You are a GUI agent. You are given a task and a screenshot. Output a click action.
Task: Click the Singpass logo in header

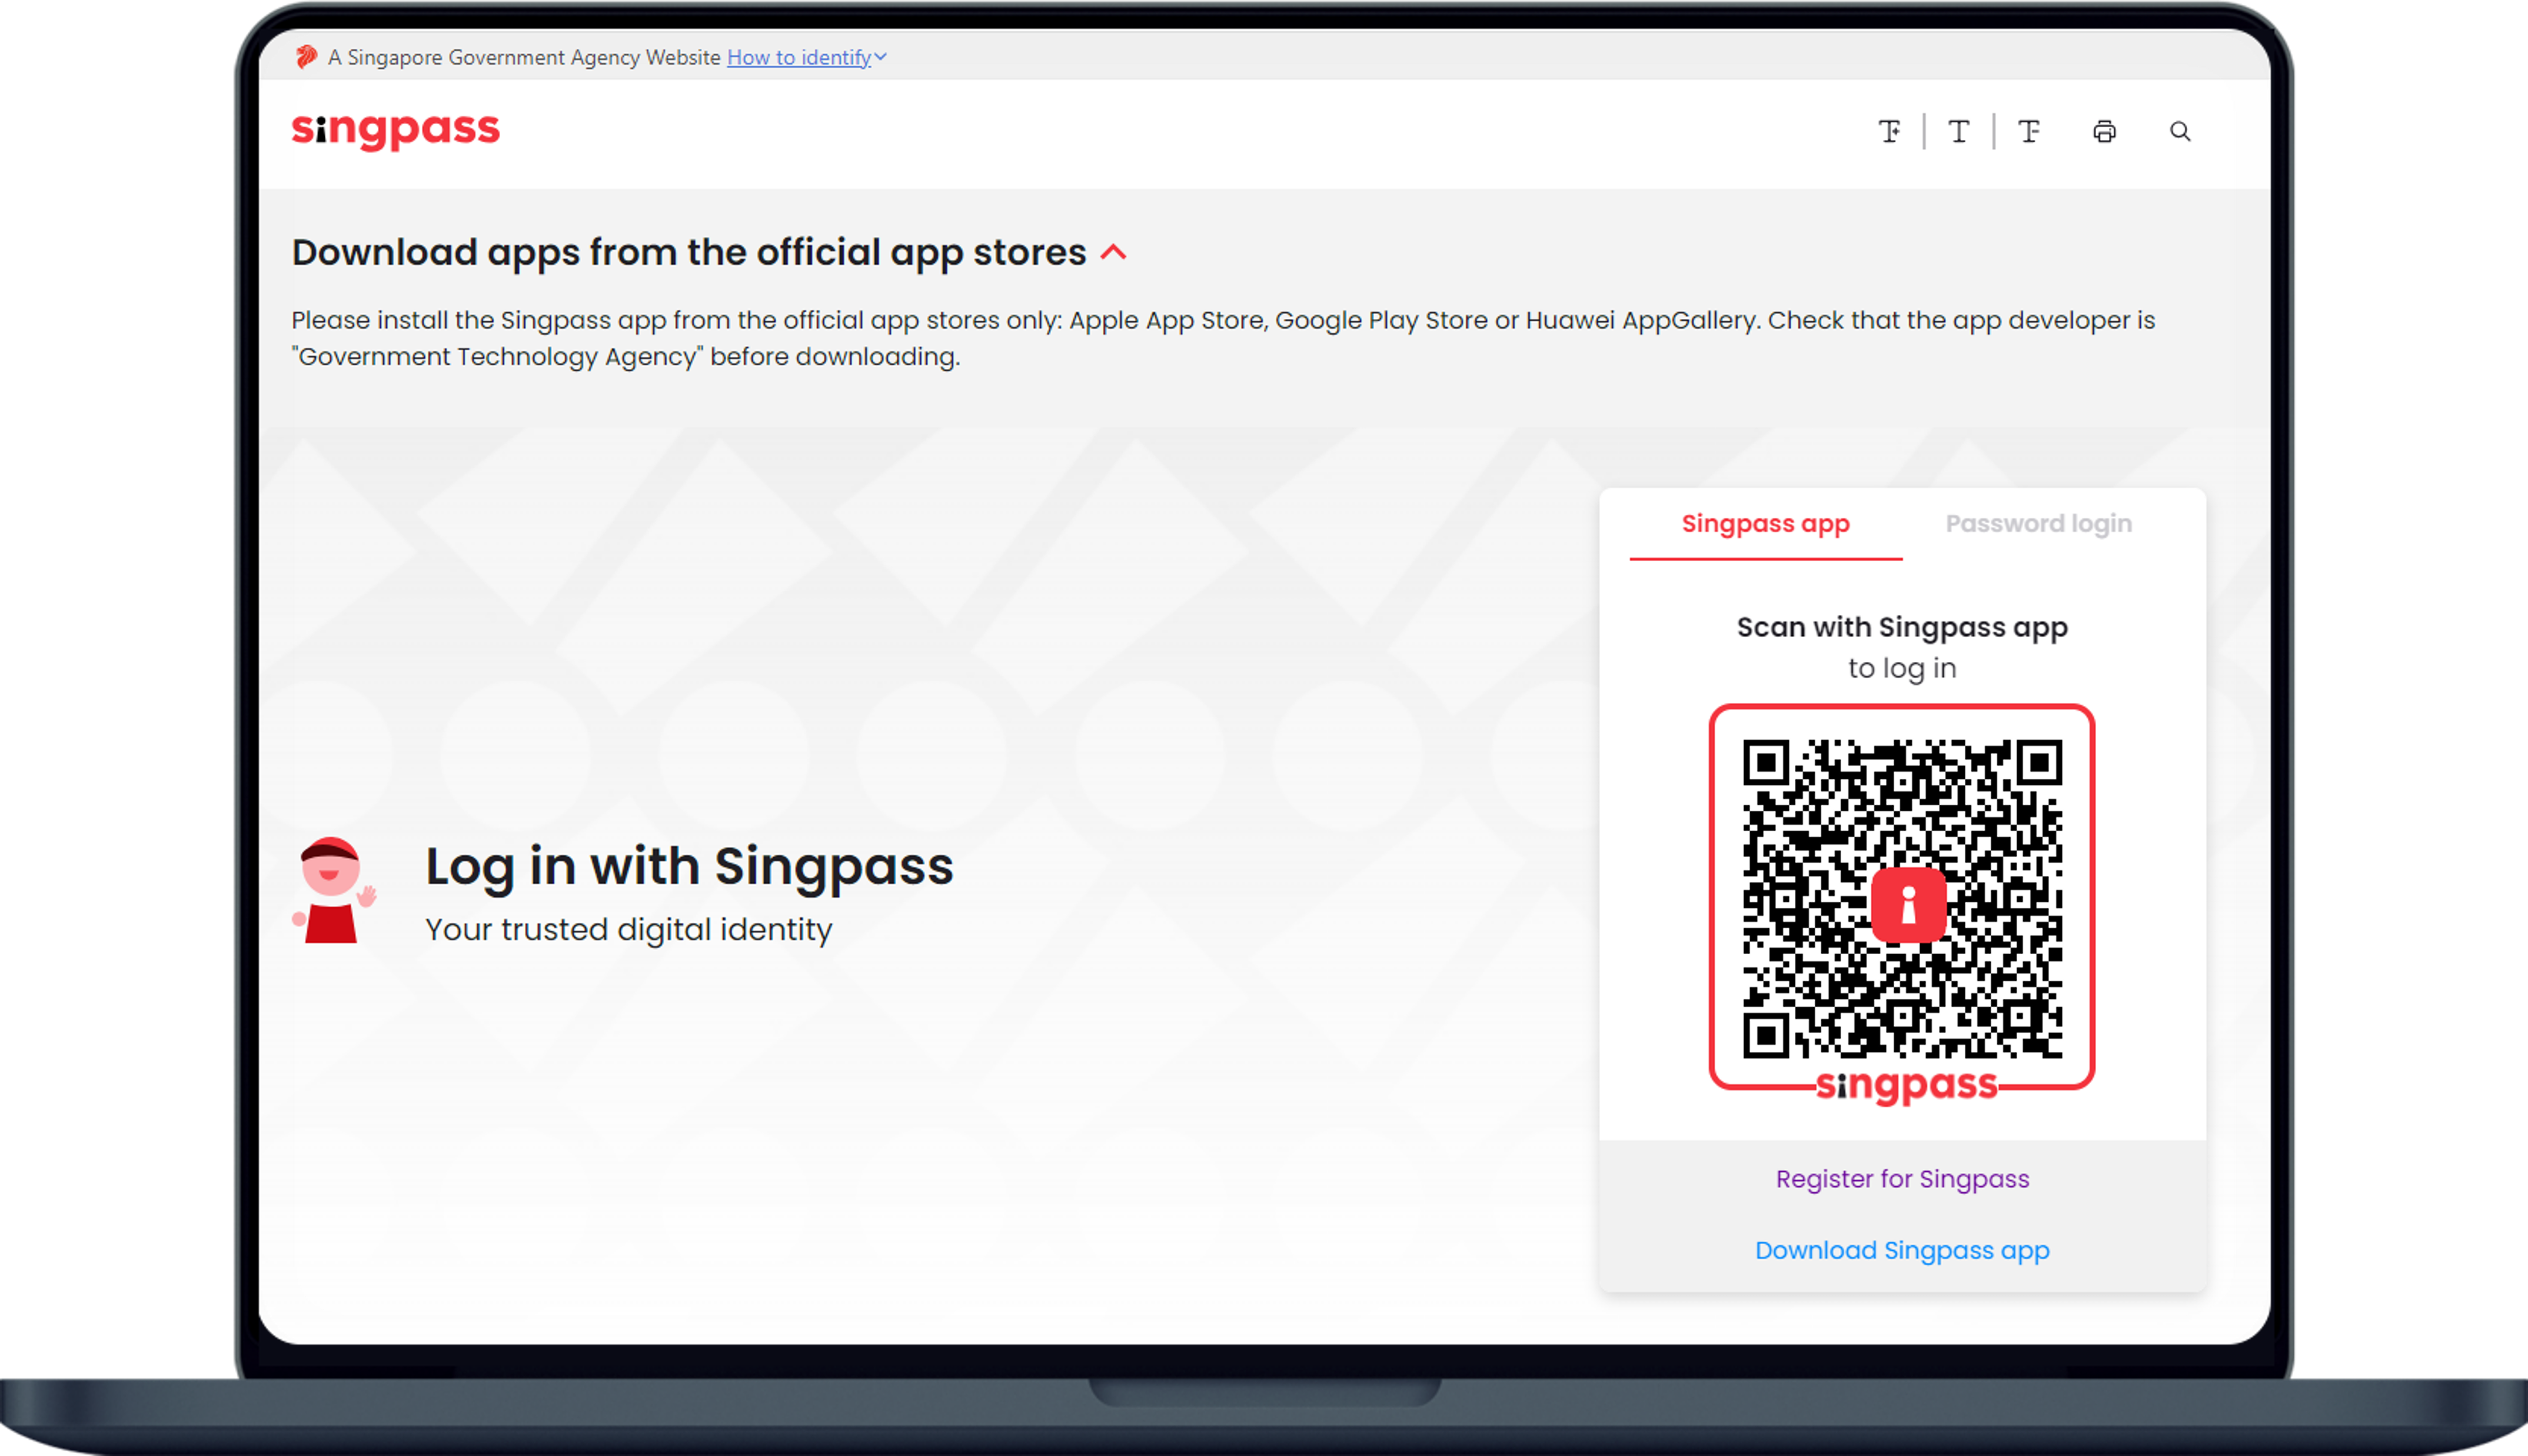point(395,130)
